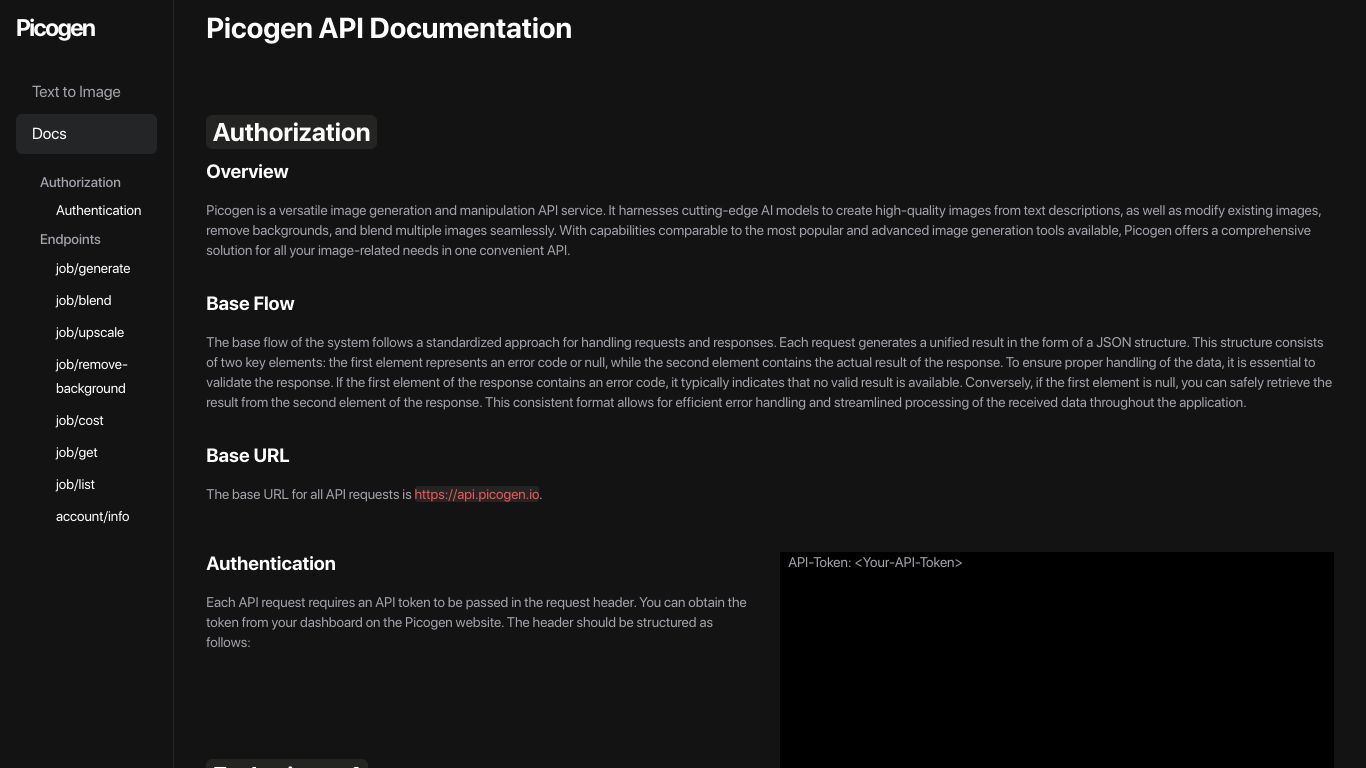
Task: Click the API-Token header code line
Action: tap(875, 563)
